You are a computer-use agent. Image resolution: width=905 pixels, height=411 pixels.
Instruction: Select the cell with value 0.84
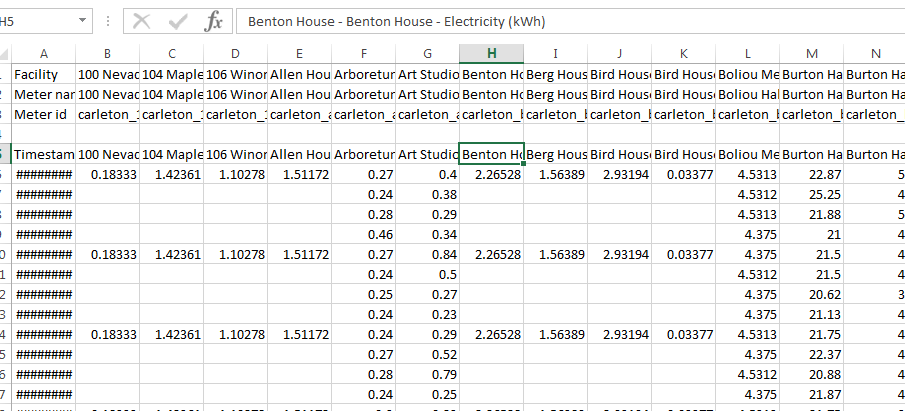(x=427, y=254)
